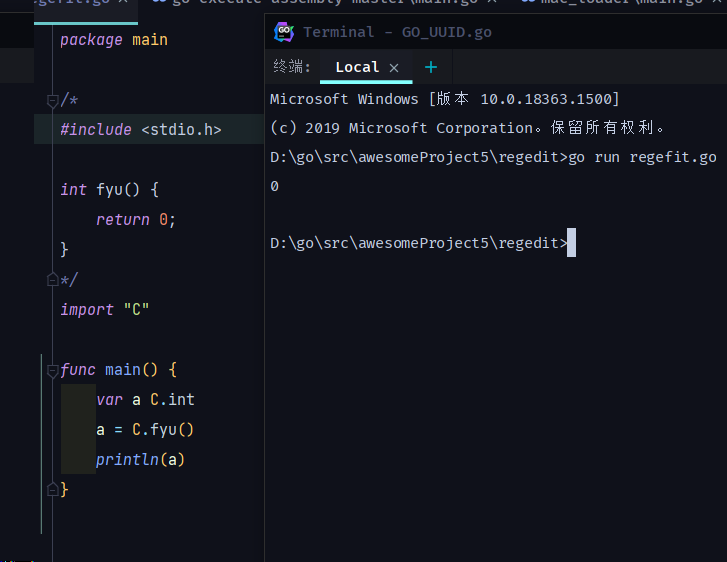Click the terminal output '0'
The image size is (727, 562).
(x=274, y=186)
